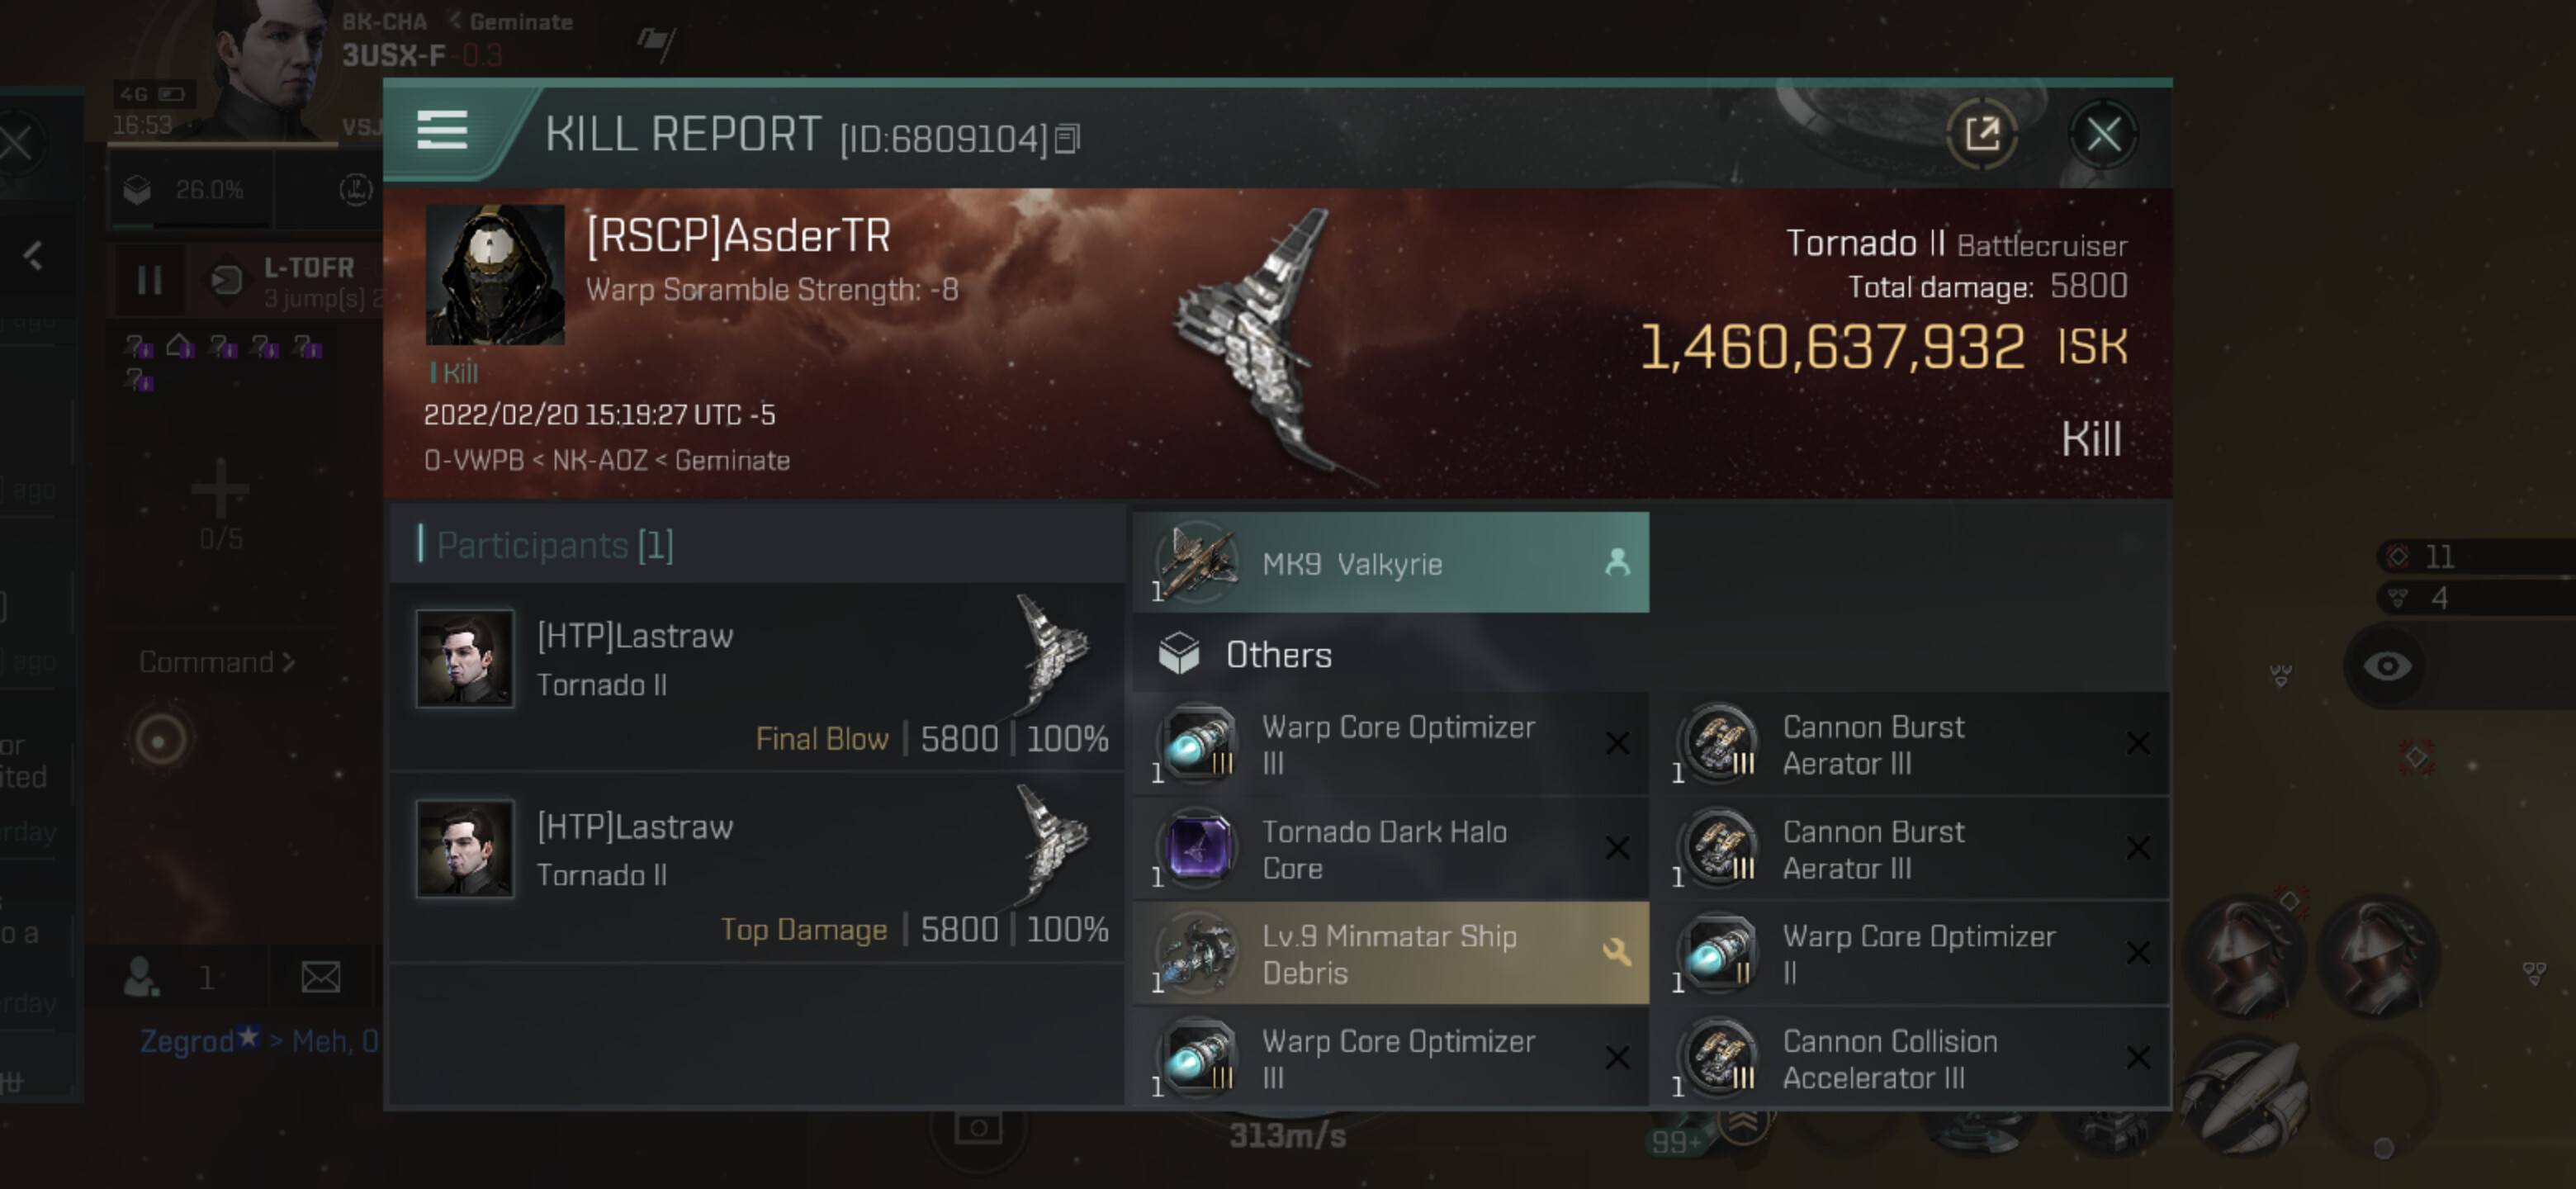The height and width of the screenshot is (1189, 2576).
Task: Open Zegrod's chat message
Action: pyautogui.click(x=259, y=1041)
